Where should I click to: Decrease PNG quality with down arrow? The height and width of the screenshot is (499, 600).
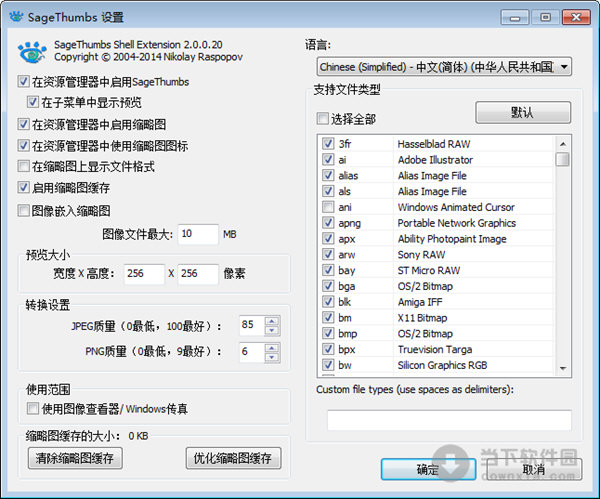272,357
